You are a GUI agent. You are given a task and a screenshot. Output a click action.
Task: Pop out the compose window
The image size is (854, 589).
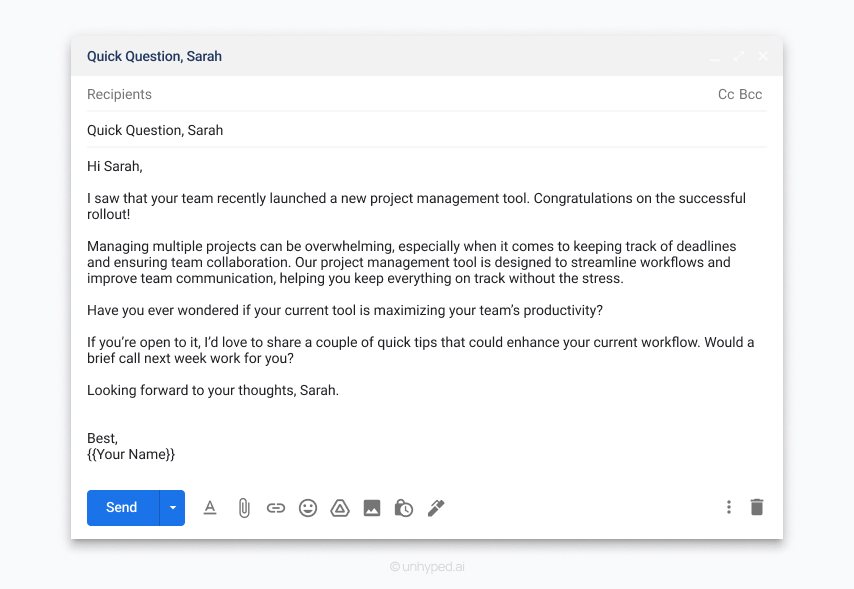click(738, 56)
